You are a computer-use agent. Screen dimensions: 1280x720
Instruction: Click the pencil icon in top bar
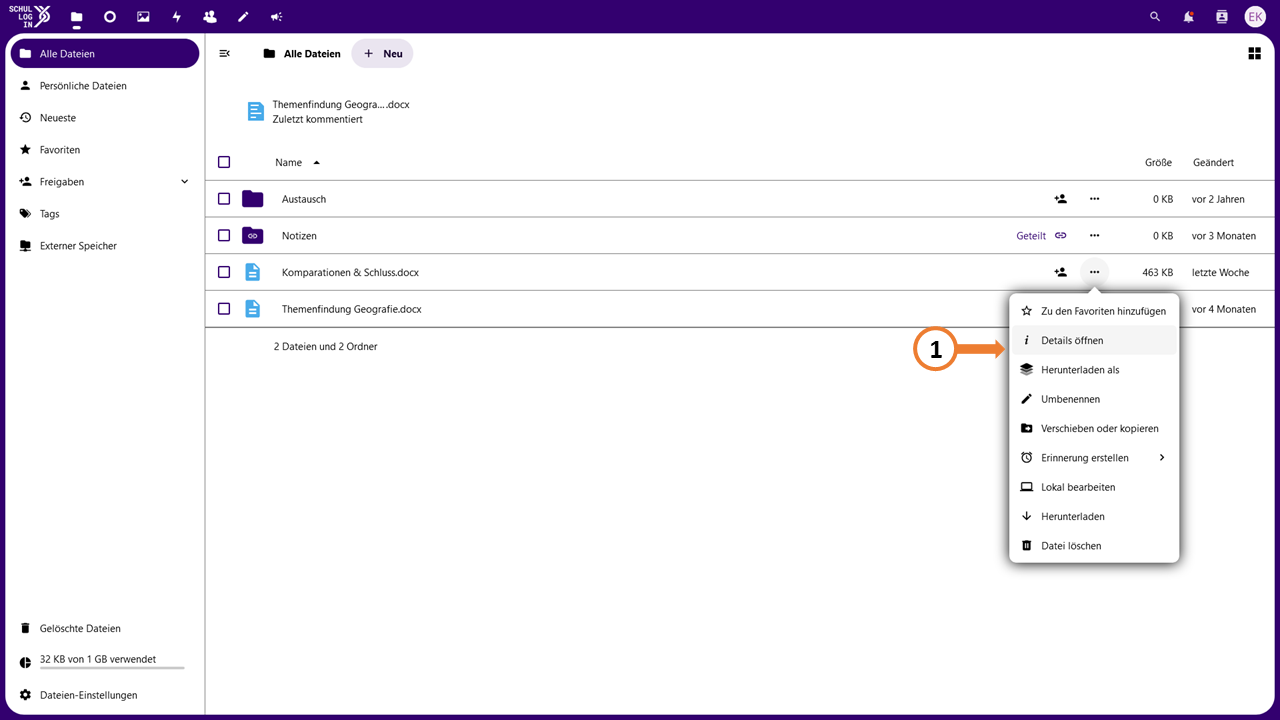(x=243, y=17)
